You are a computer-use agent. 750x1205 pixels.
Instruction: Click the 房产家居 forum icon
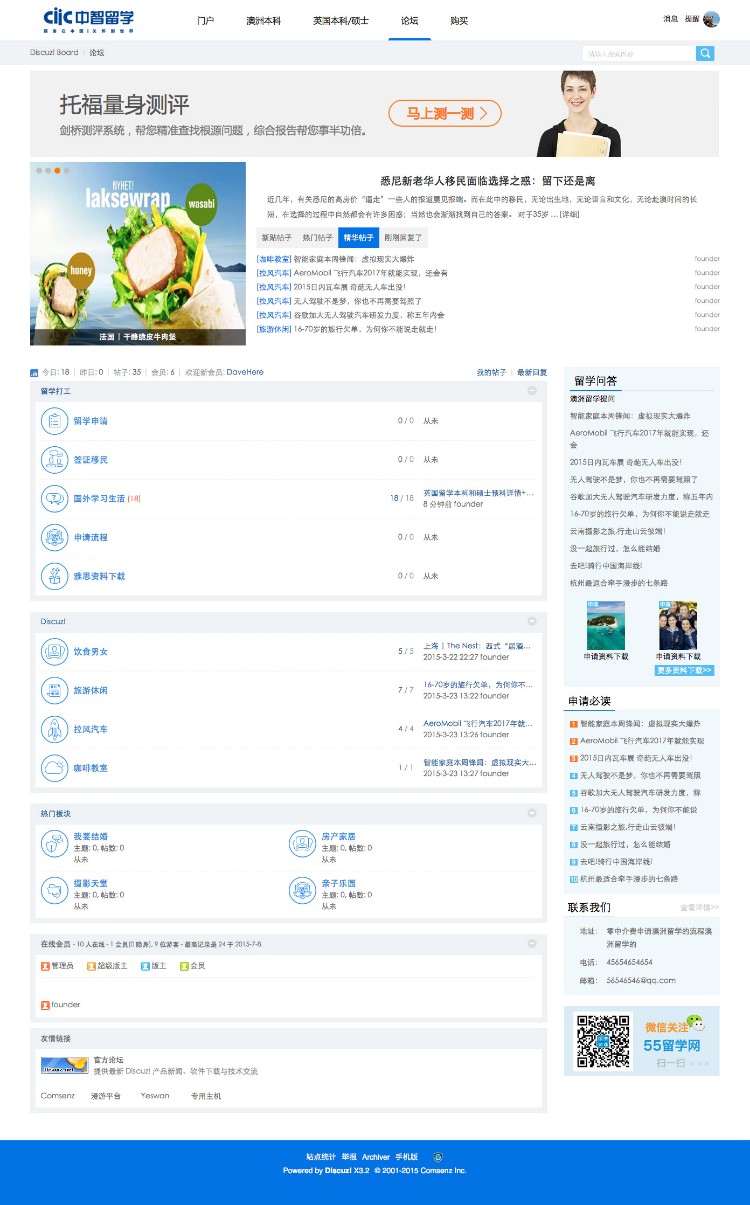click(302, 844)
